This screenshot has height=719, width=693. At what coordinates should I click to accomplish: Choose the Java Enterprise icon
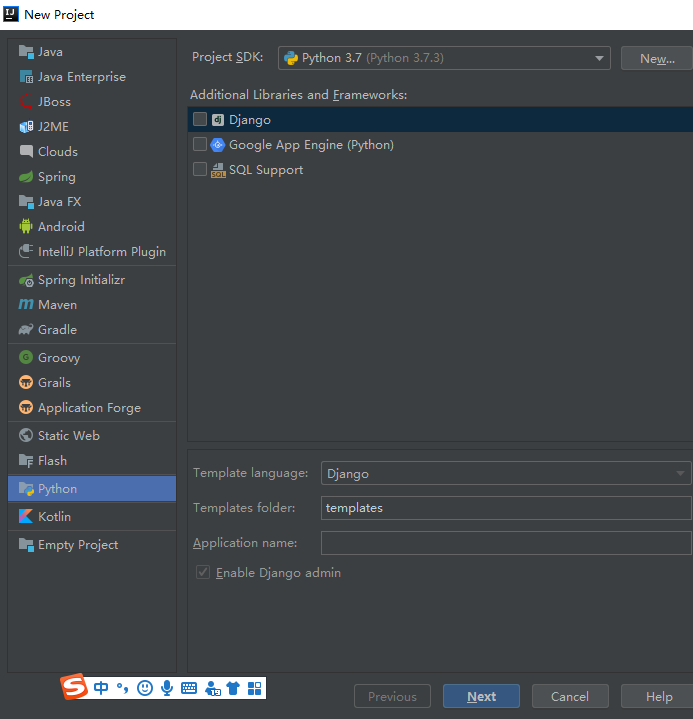[26, 77]
